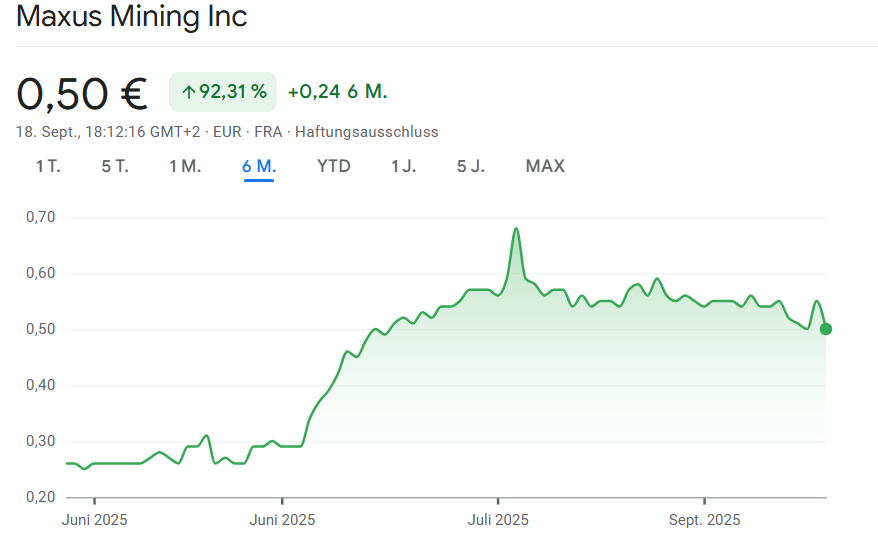Click the Sept. 2025 x-axis label

pyautogui.click(x=704, y=520)
